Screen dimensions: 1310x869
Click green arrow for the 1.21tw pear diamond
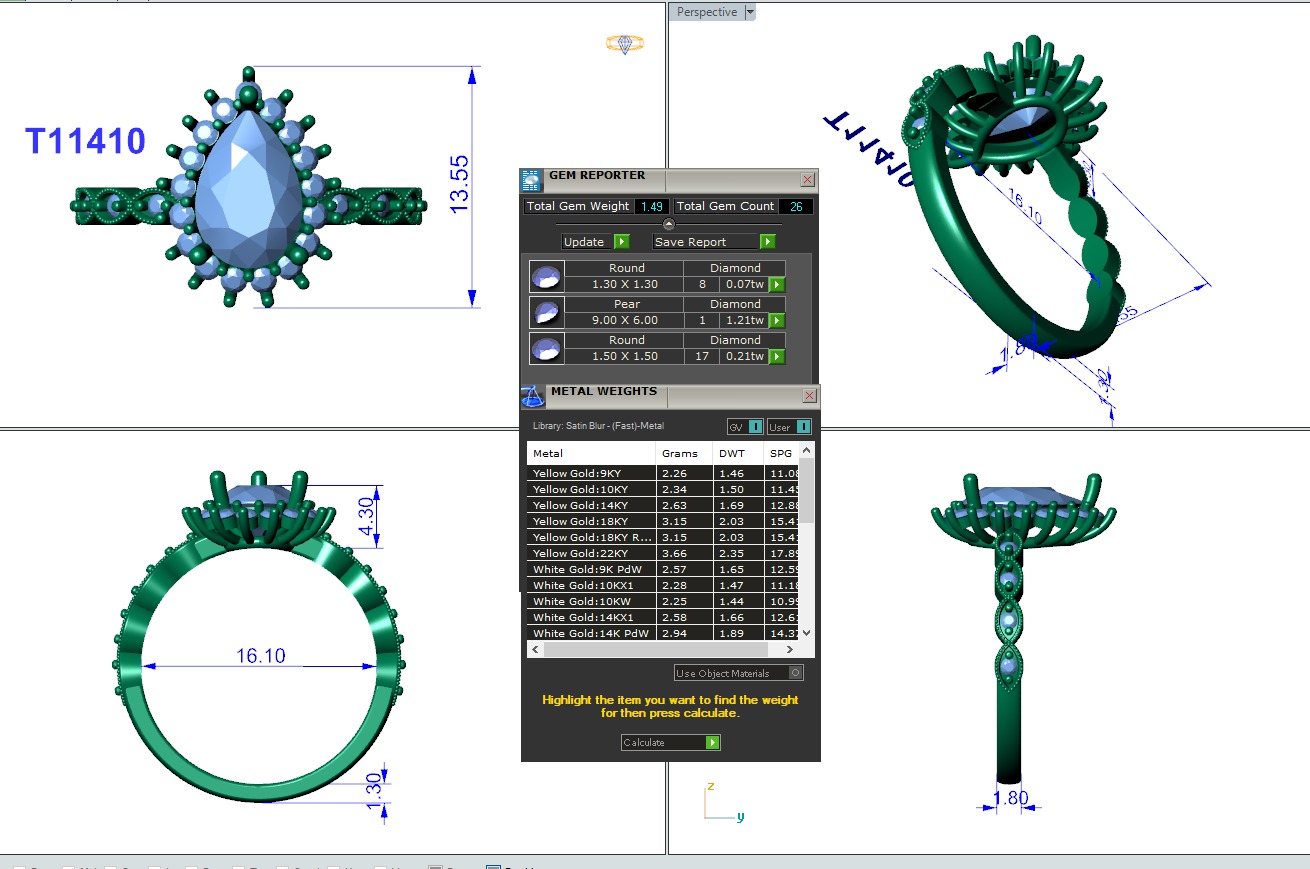[777, 321]
